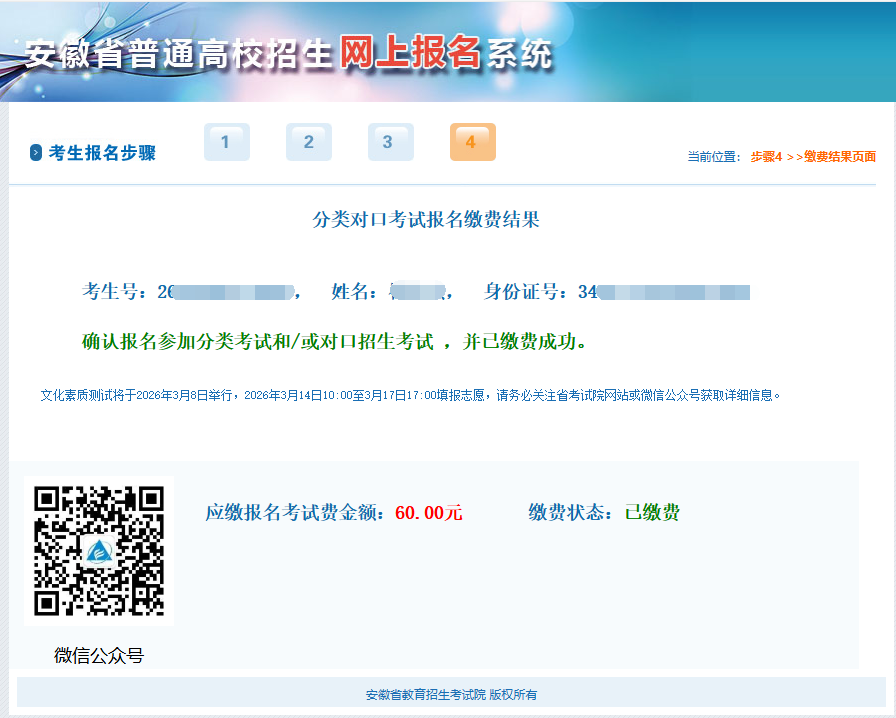Click the orange highlighted step 4 indicator
Screen dimensions: 896x718
pos(472,142)
